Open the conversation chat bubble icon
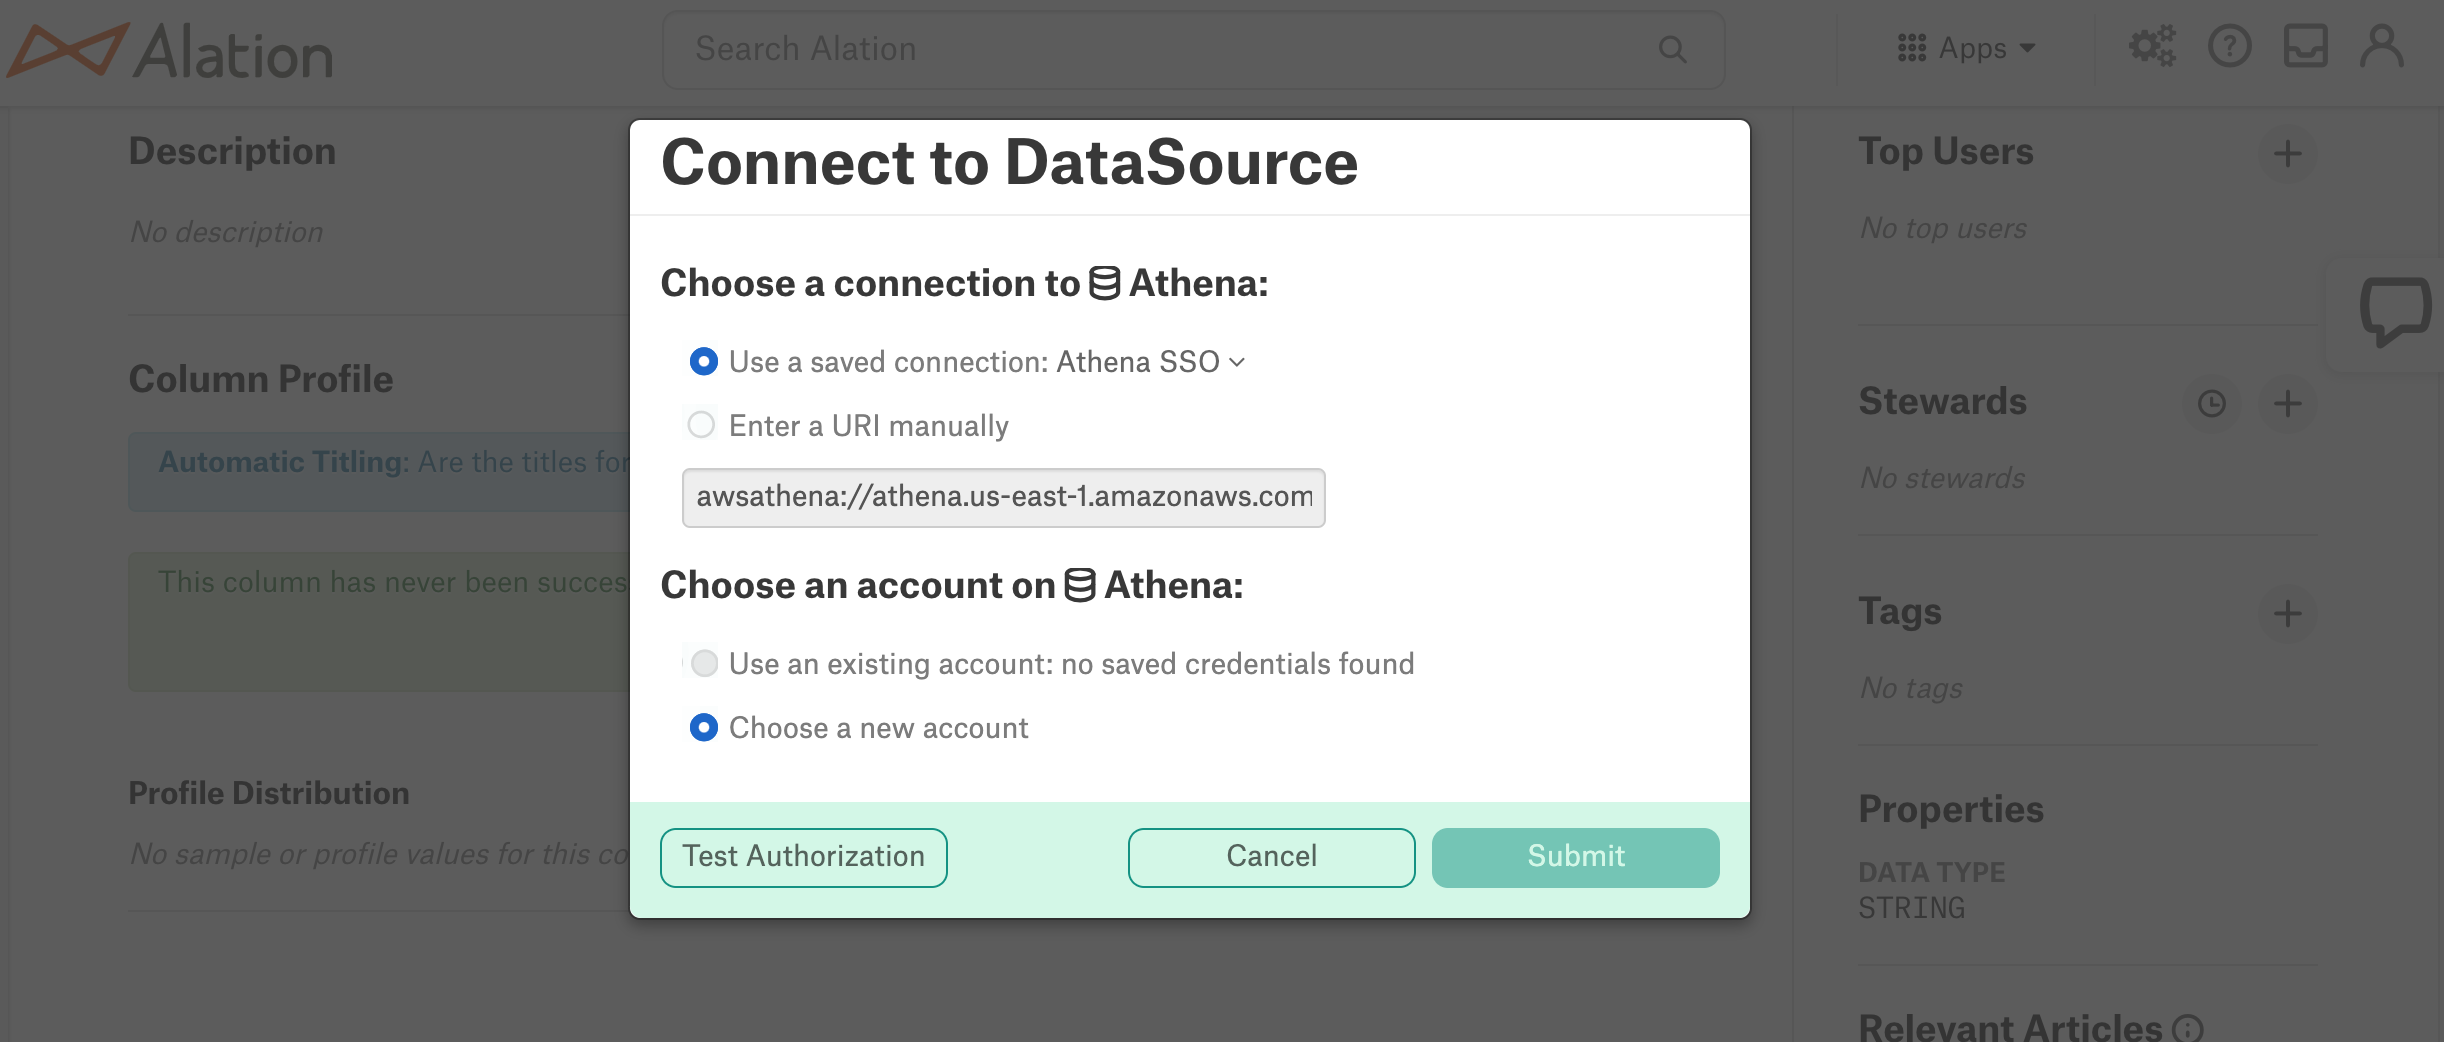The width and height of the screenshot is (2444, 1042). [2395, 312]
